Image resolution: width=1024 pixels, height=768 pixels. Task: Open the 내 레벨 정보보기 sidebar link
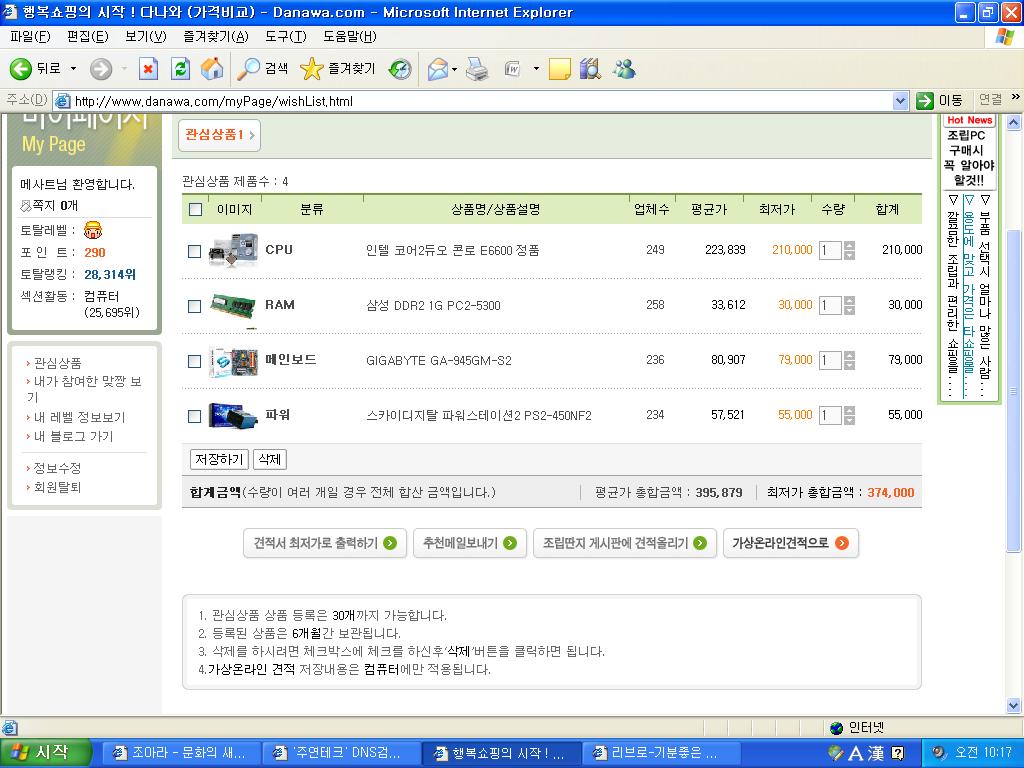pos(79,417)
